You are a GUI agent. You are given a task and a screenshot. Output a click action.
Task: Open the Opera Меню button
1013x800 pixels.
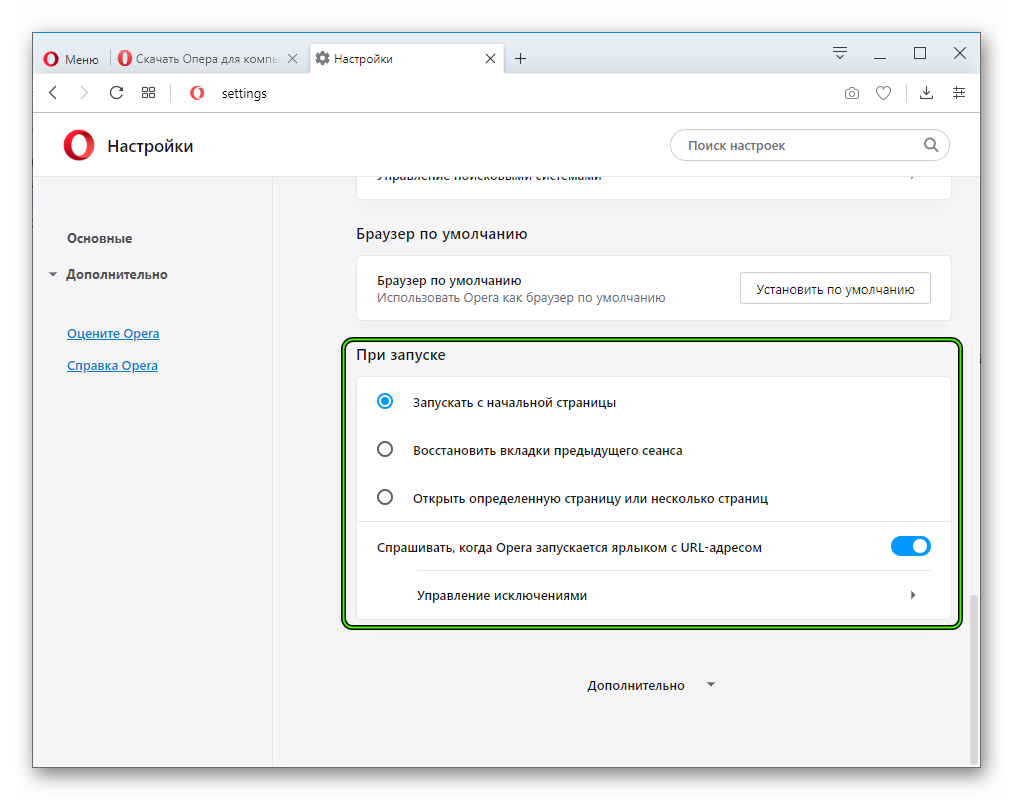71,59
